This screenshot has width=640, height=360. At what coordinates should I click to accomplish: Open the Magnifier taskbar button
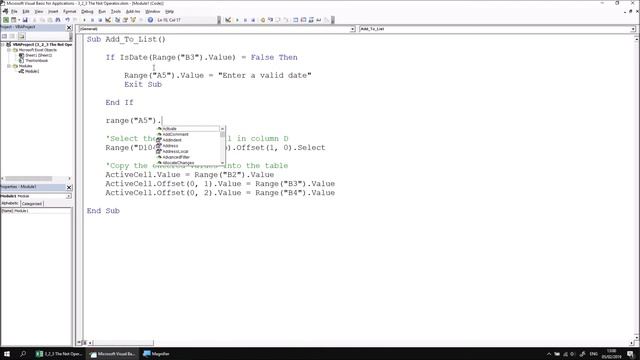[157, 354]
